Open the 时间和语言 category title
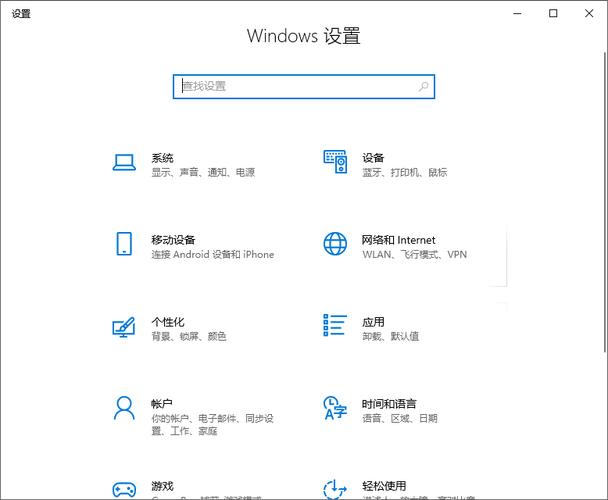This screenshot has width=608, height=500. click(x=389, y=403)
